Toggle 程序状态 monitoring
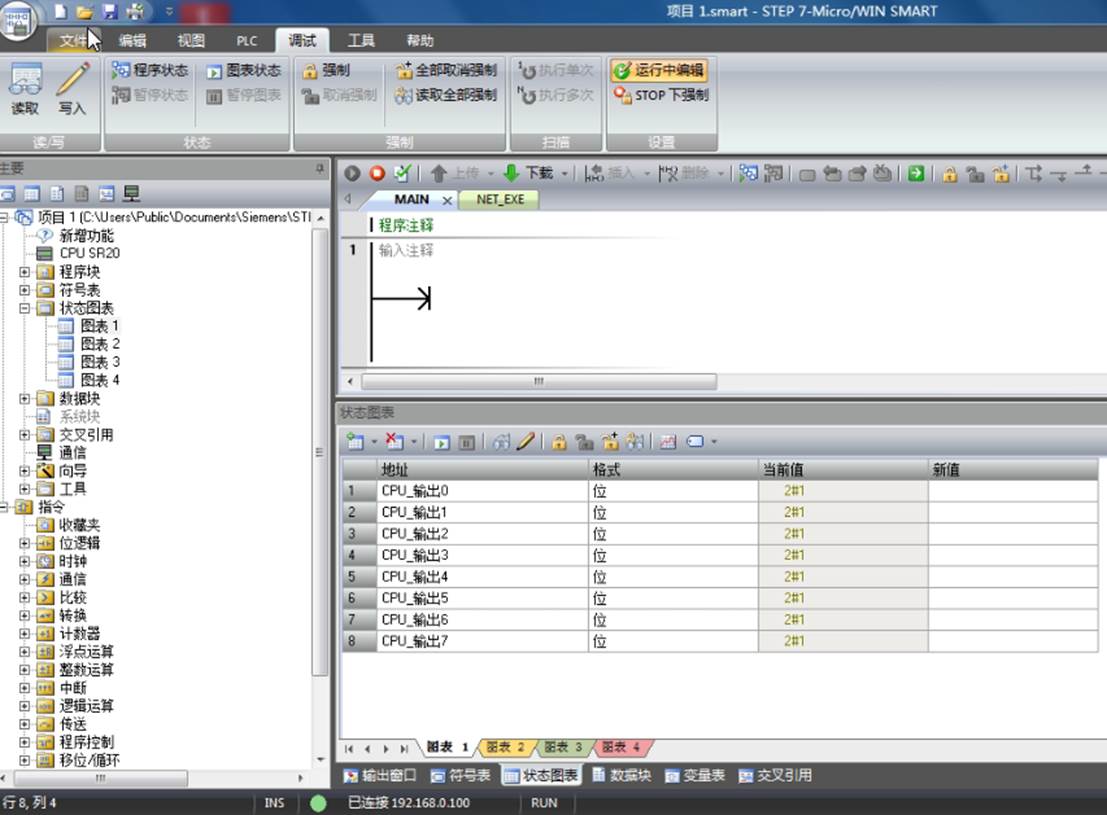The width and height of the screenshot is (1107, 815). pos(150,70)
